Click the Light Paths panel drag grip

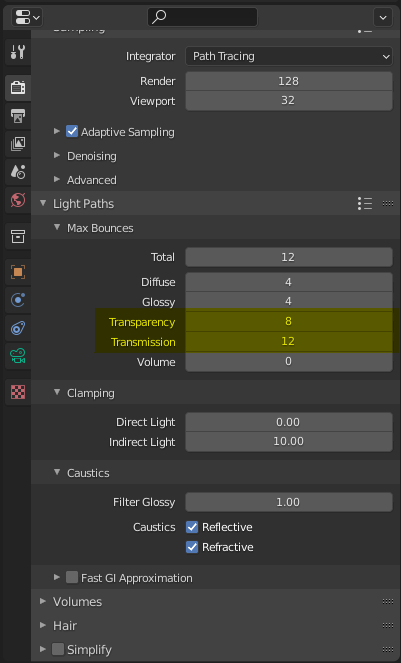pyautogui.click(x=388, y=203)
